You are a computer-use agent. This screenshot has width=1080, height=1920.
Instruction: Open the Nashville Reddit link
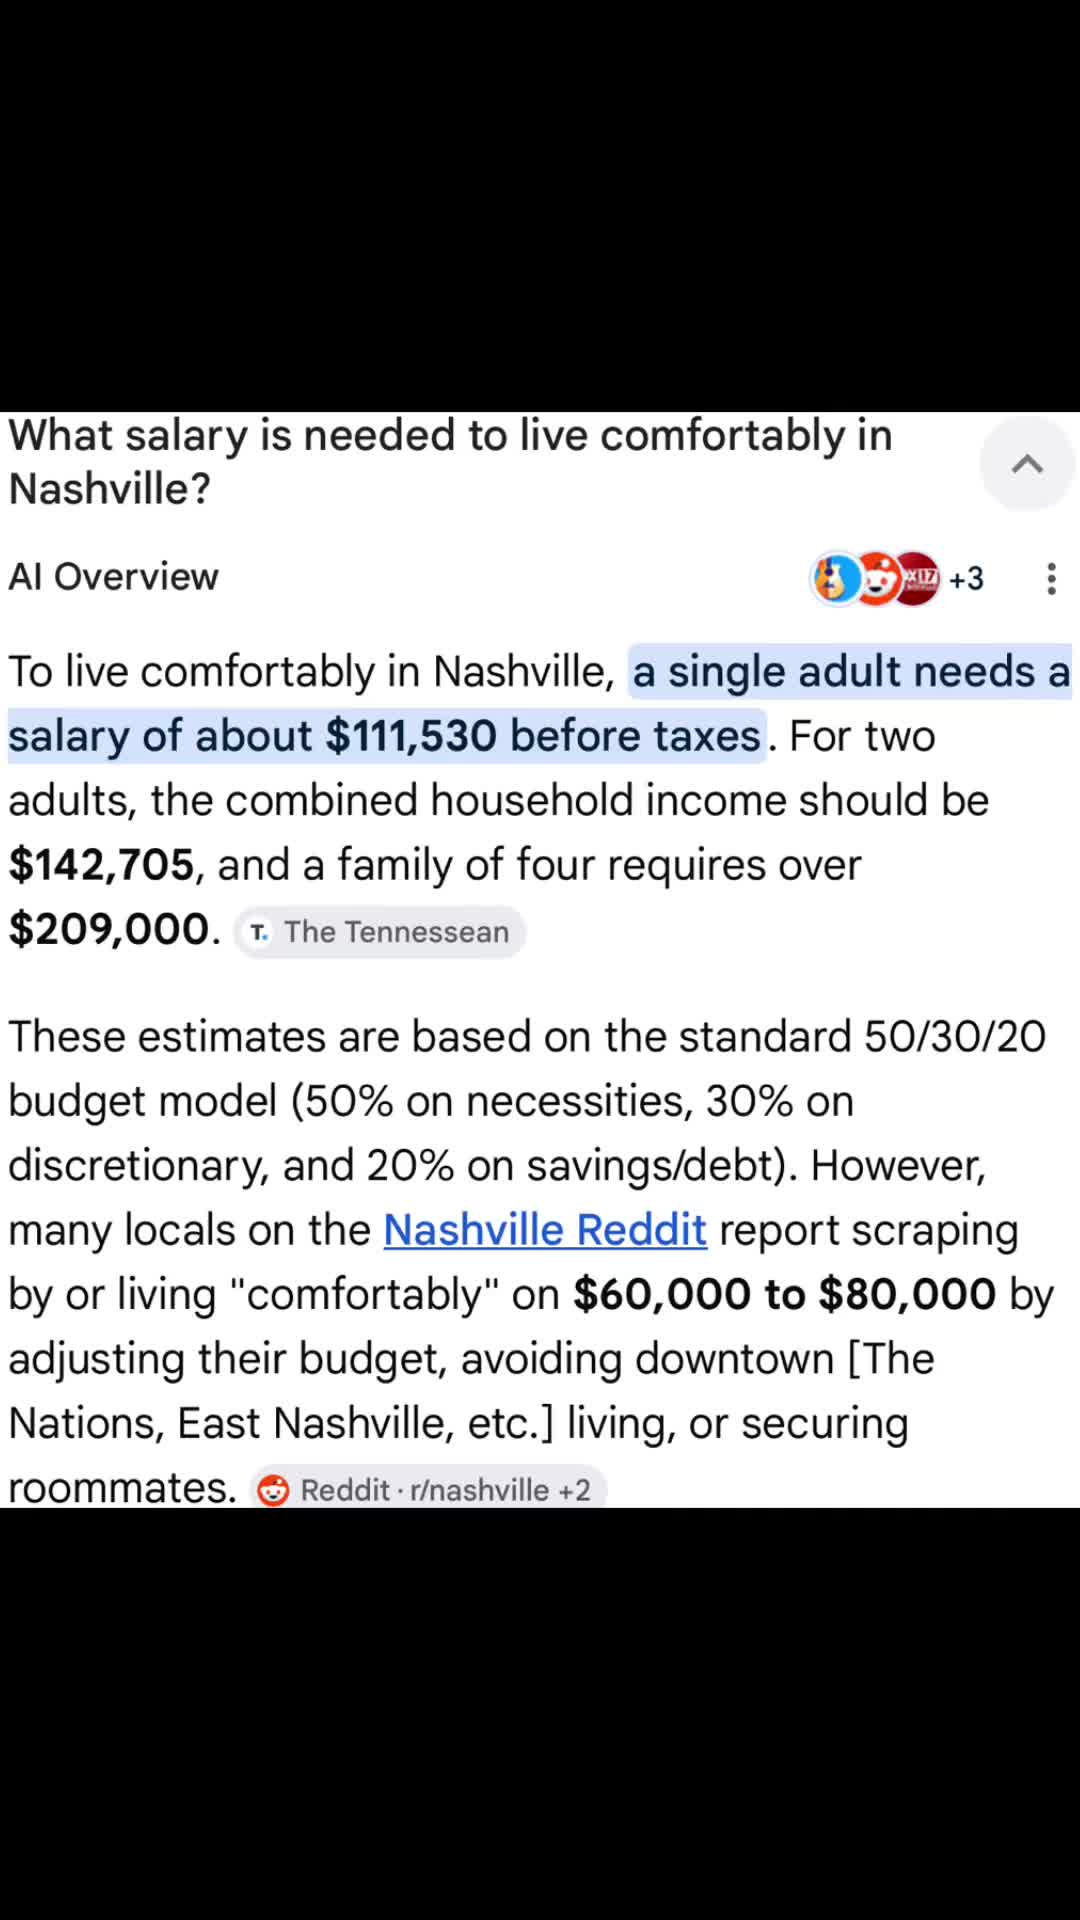(x=545, y=1229)
